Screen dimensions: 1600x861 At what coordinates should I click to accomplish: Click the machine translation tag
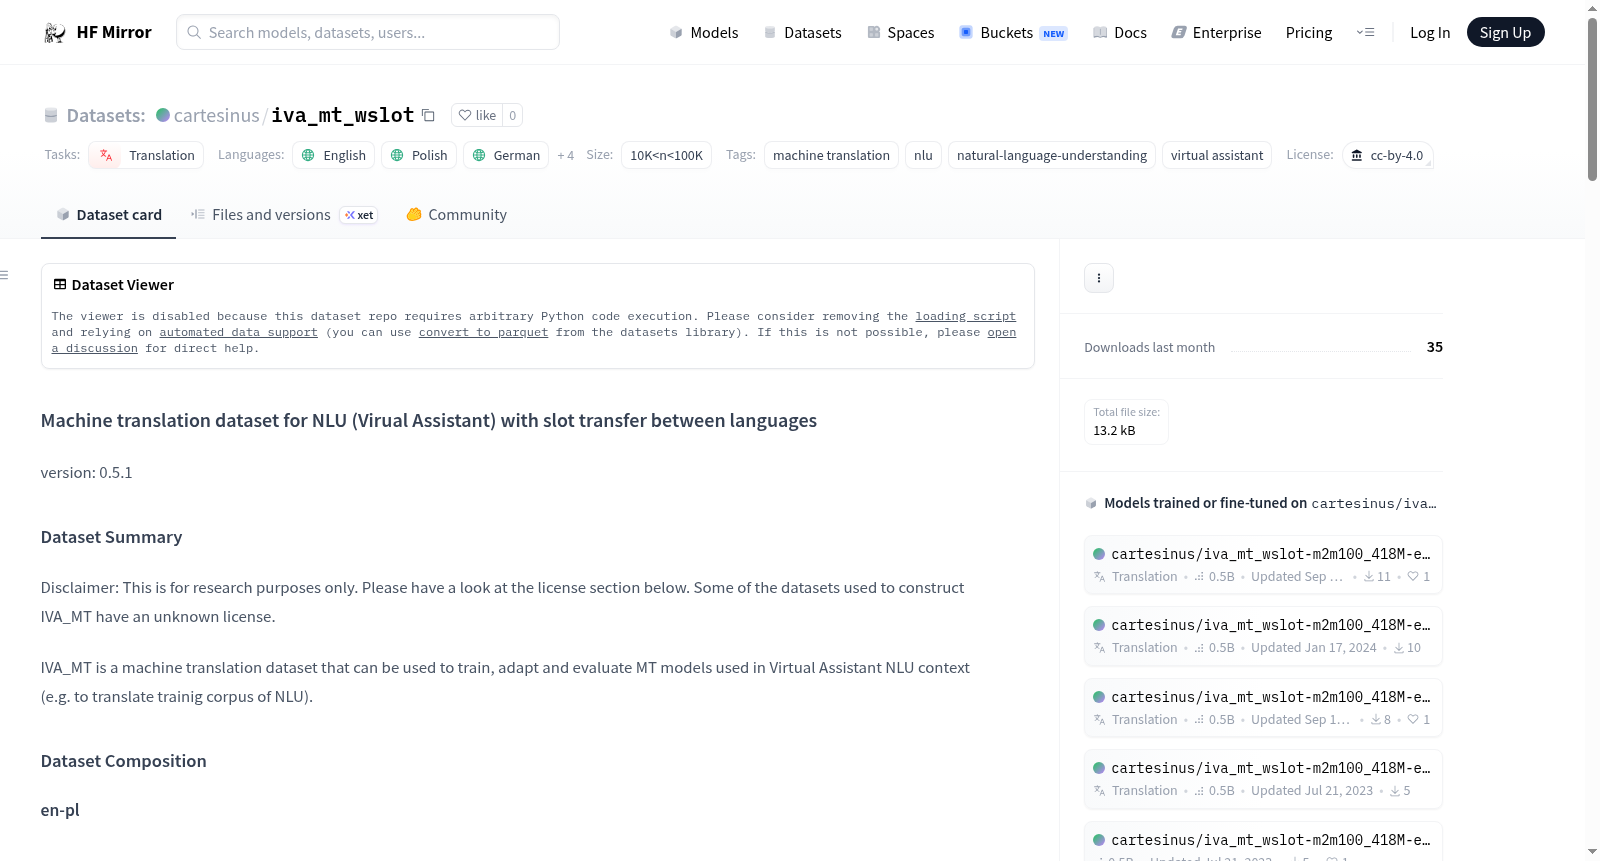pyautogui.click(x=831, y=155)
